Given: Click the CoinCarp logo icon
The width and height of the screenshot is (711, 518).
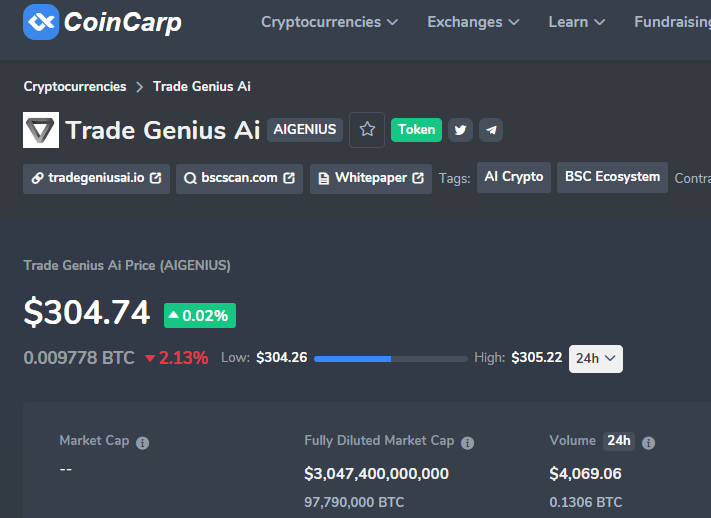Looking at the screenshot, I should (x=41, y=22).
